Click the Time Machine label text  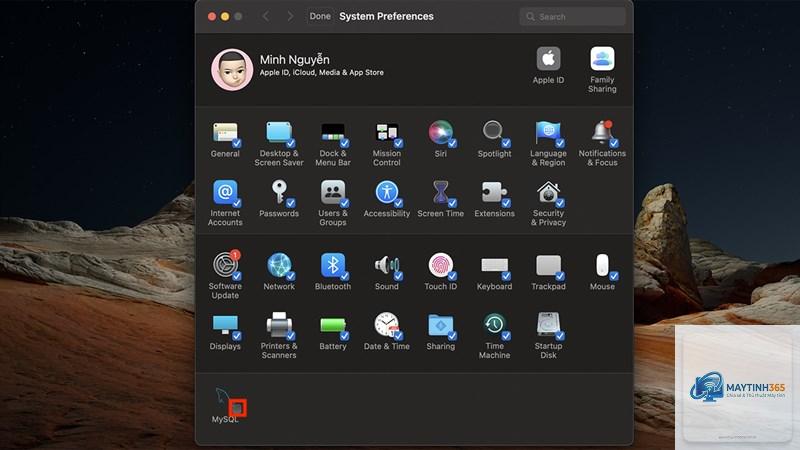click(494, 351)
